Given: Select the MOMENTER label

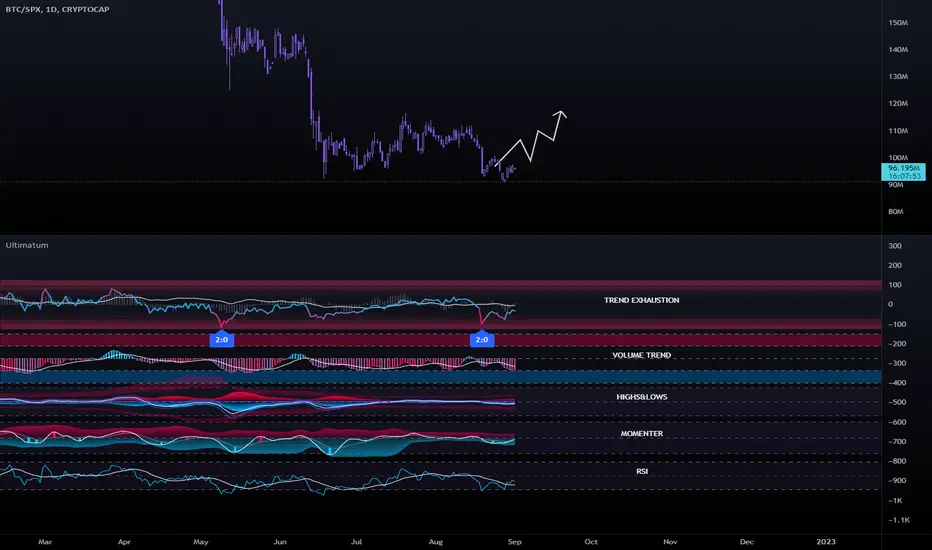Looking at the screenshot, I should (x=641, y=433).
